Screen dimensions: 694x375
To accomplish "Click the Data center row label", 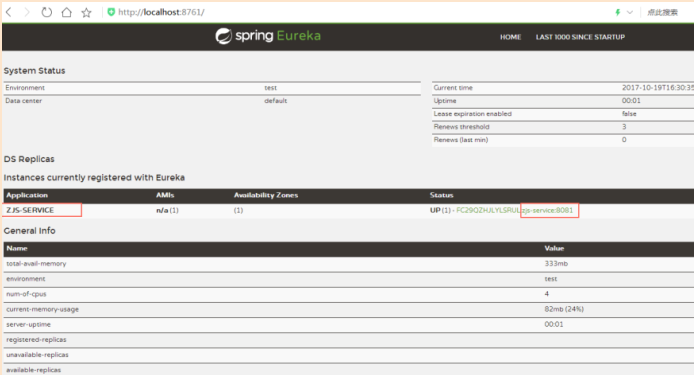I will pos(23,101).
